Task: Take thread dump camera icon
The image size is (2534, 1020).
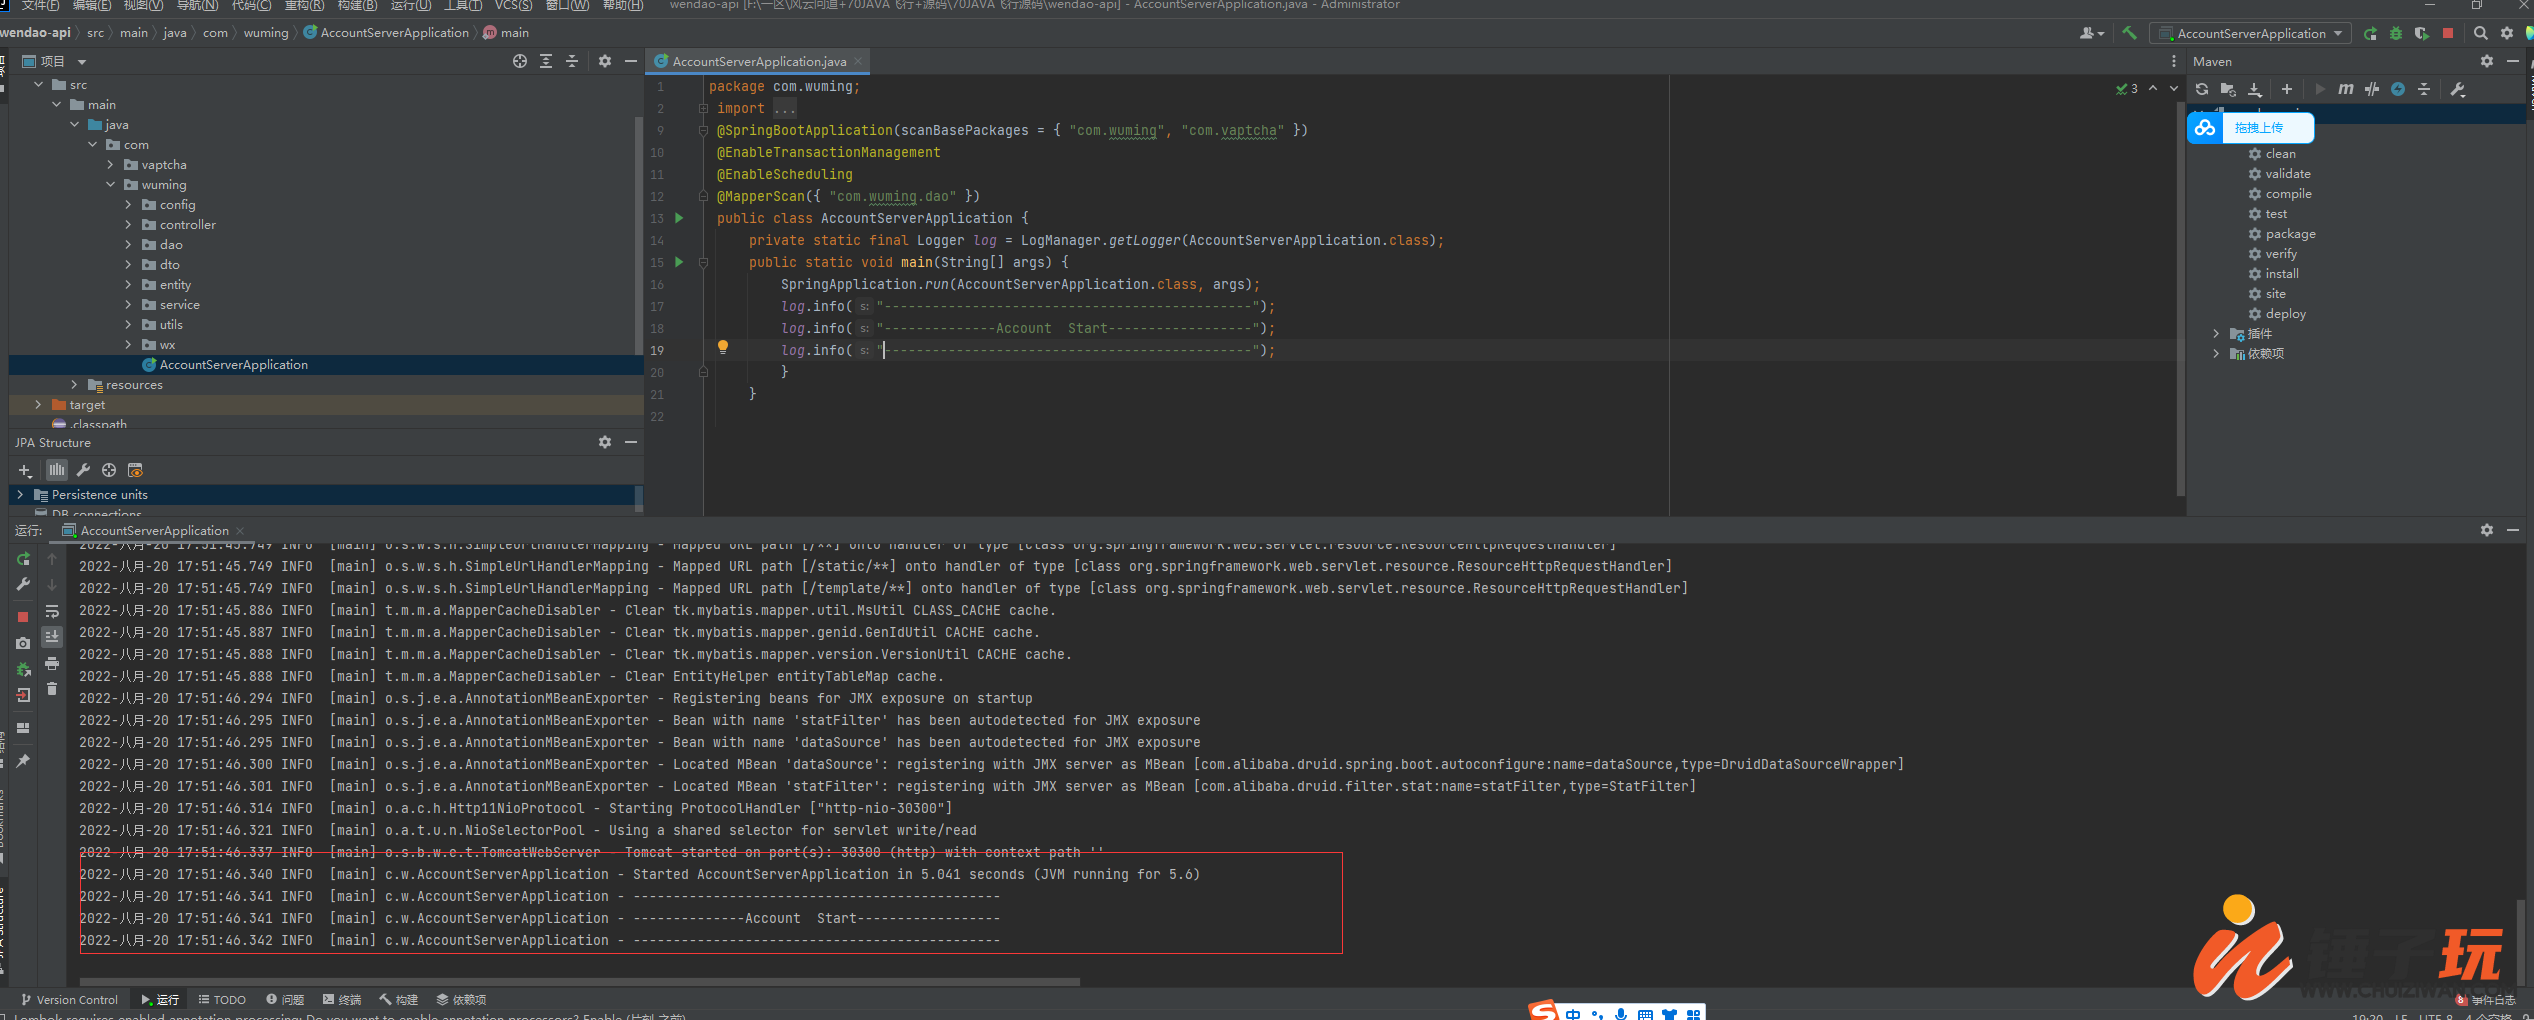Action: point(23,643)
